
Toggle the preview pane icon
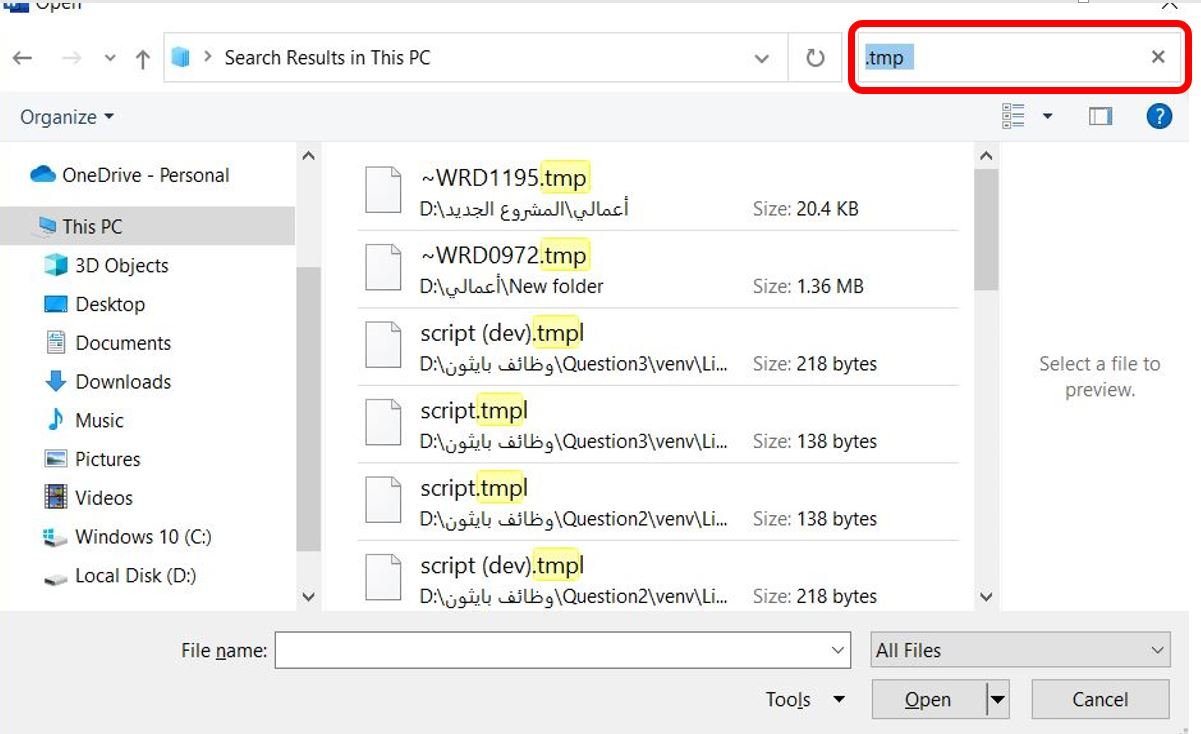click(1100, 117)
